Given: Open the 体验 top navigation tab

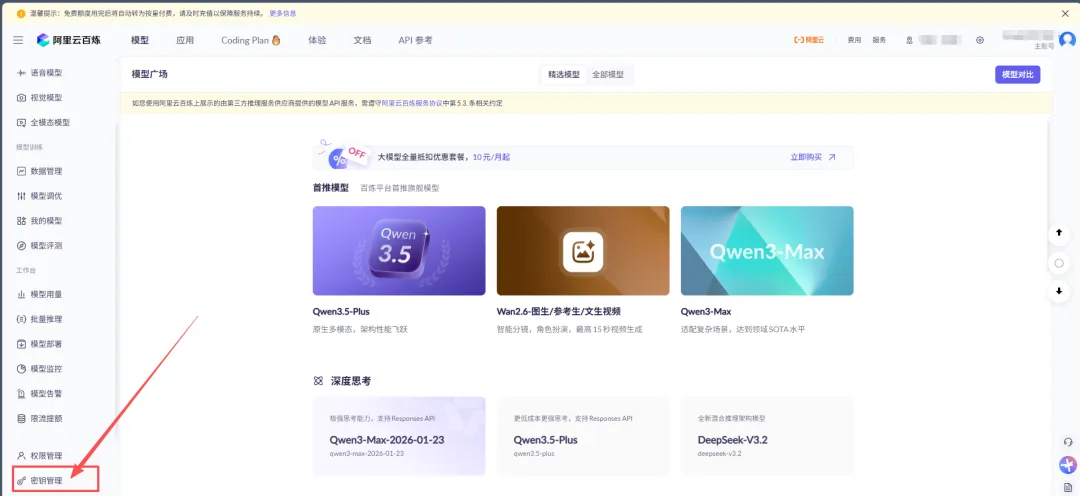Looking at the screenshot, I should tap(317, 40).
